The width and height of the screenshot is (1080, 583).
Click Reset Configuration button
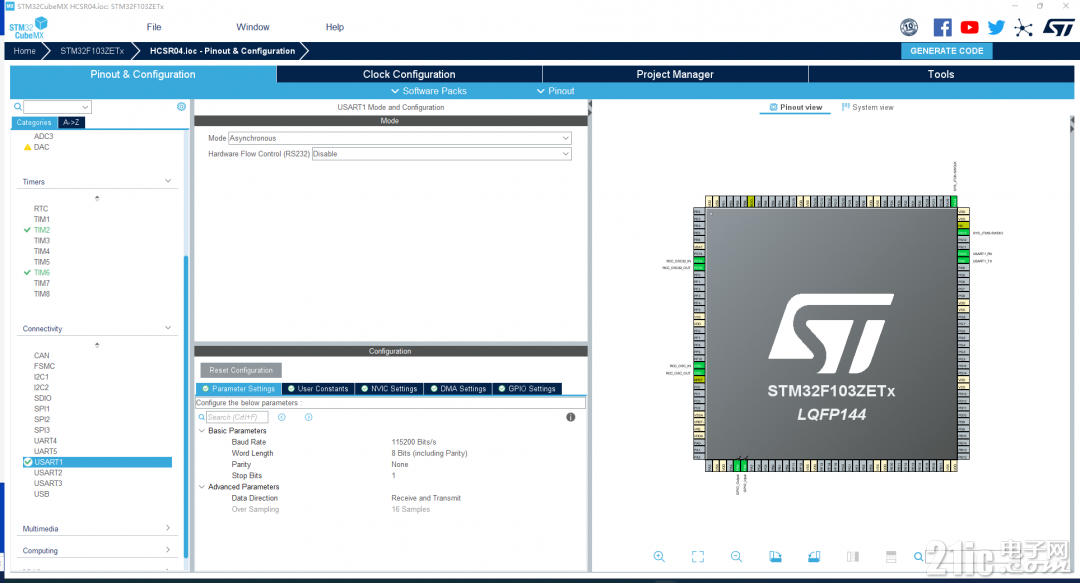click(x=241, y=370)
